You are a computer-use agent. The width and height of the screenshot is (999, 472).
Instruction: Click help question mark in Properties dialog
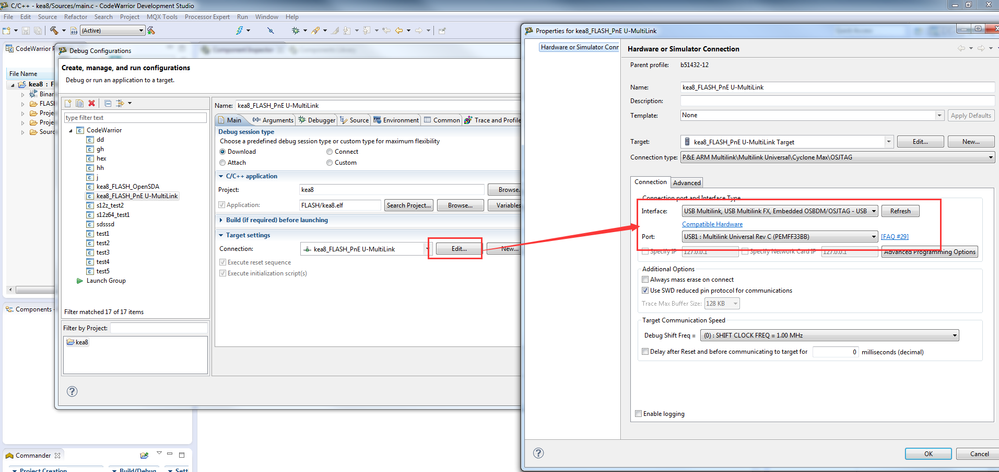coord(538,453)
